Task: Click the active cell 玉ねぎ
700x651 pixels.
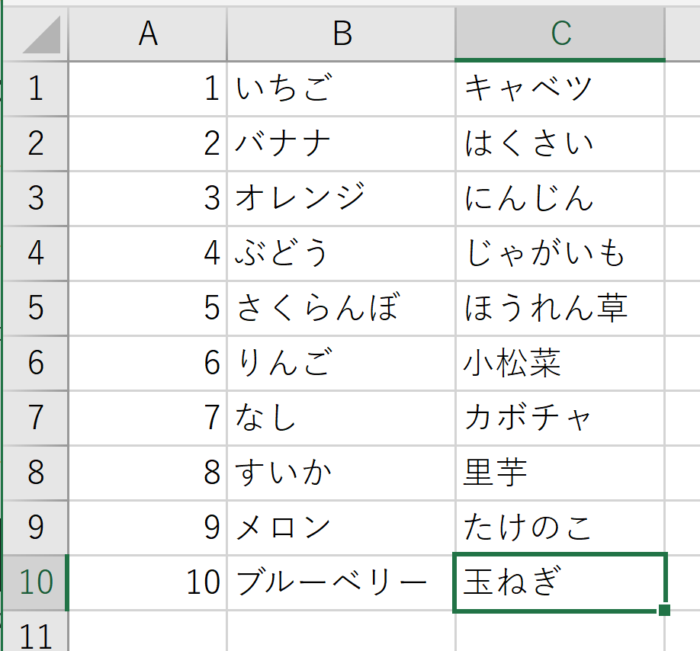Action: [560, 581]
